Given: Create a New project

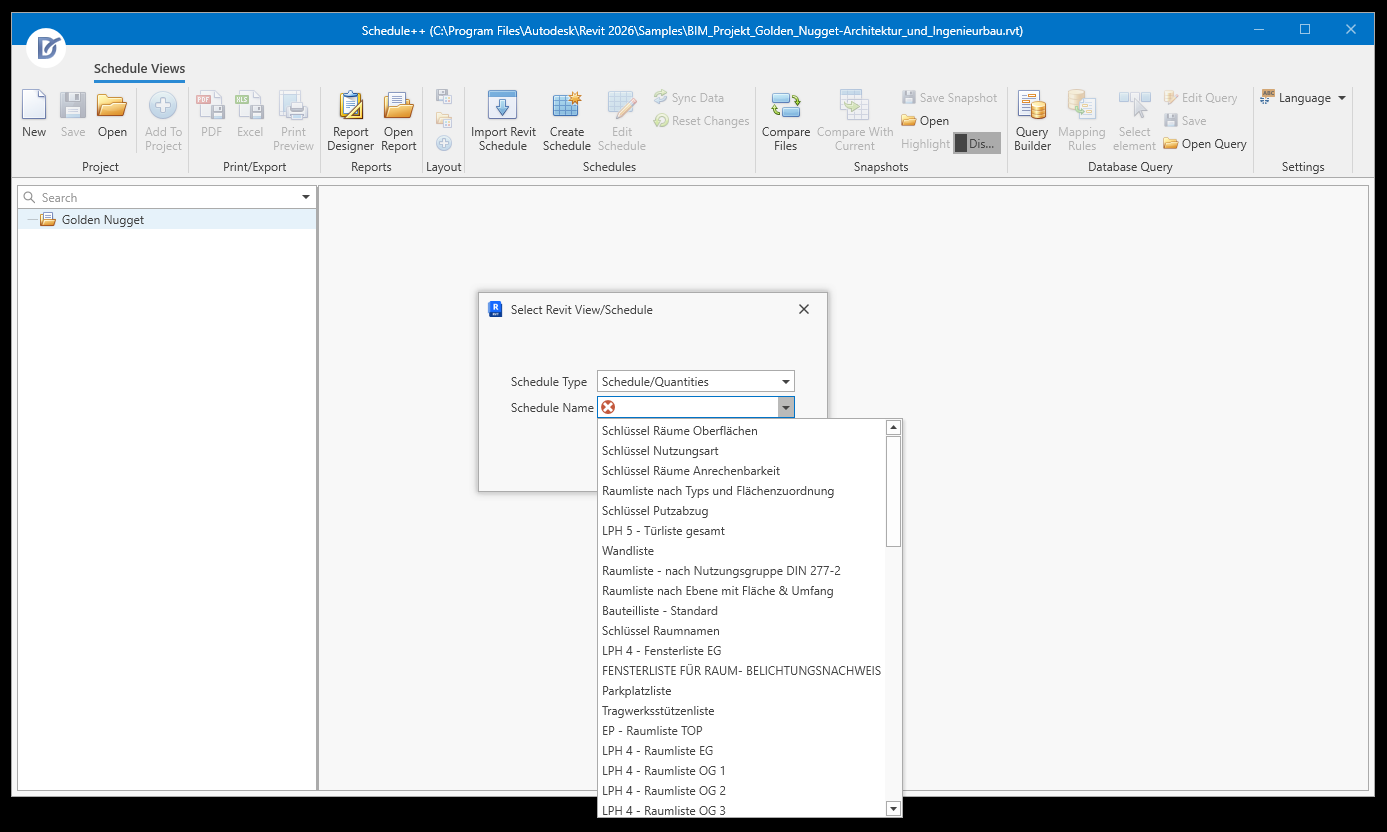Looking at the screenshot, I should tap(34, 115).
